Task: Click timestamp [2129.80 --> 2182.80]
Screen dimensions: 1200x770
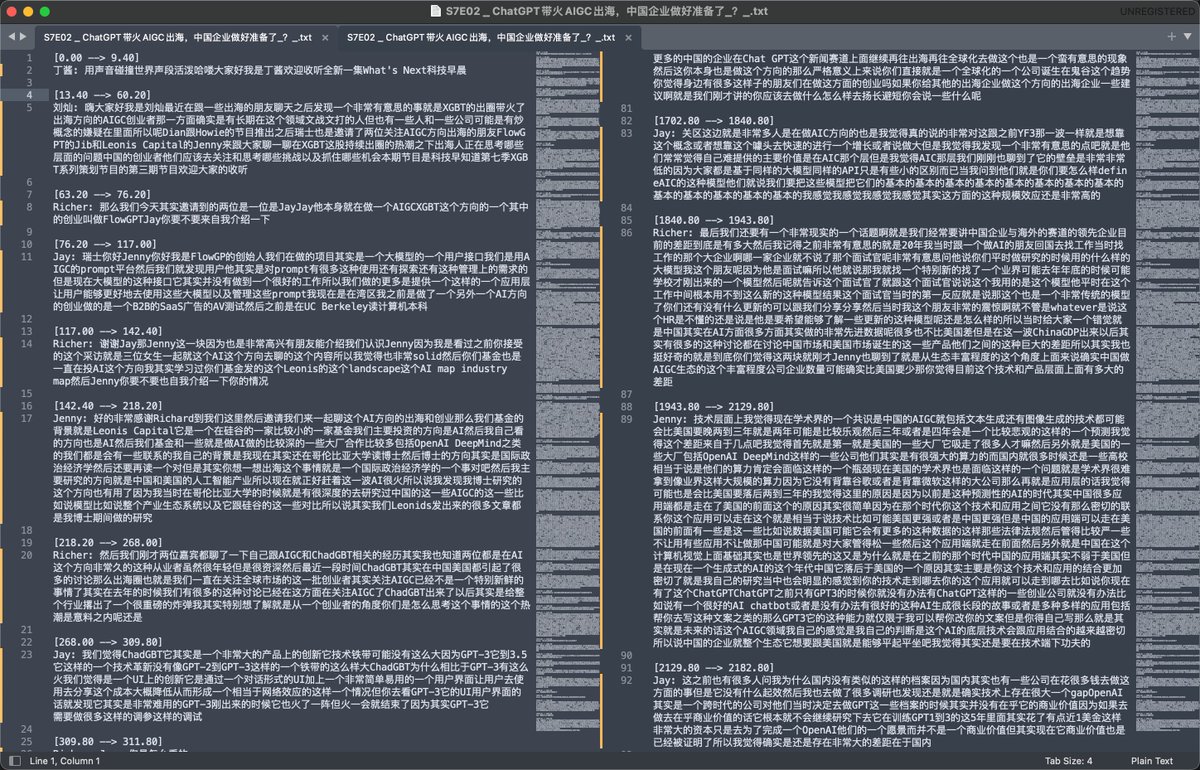Action: (712, 667)
